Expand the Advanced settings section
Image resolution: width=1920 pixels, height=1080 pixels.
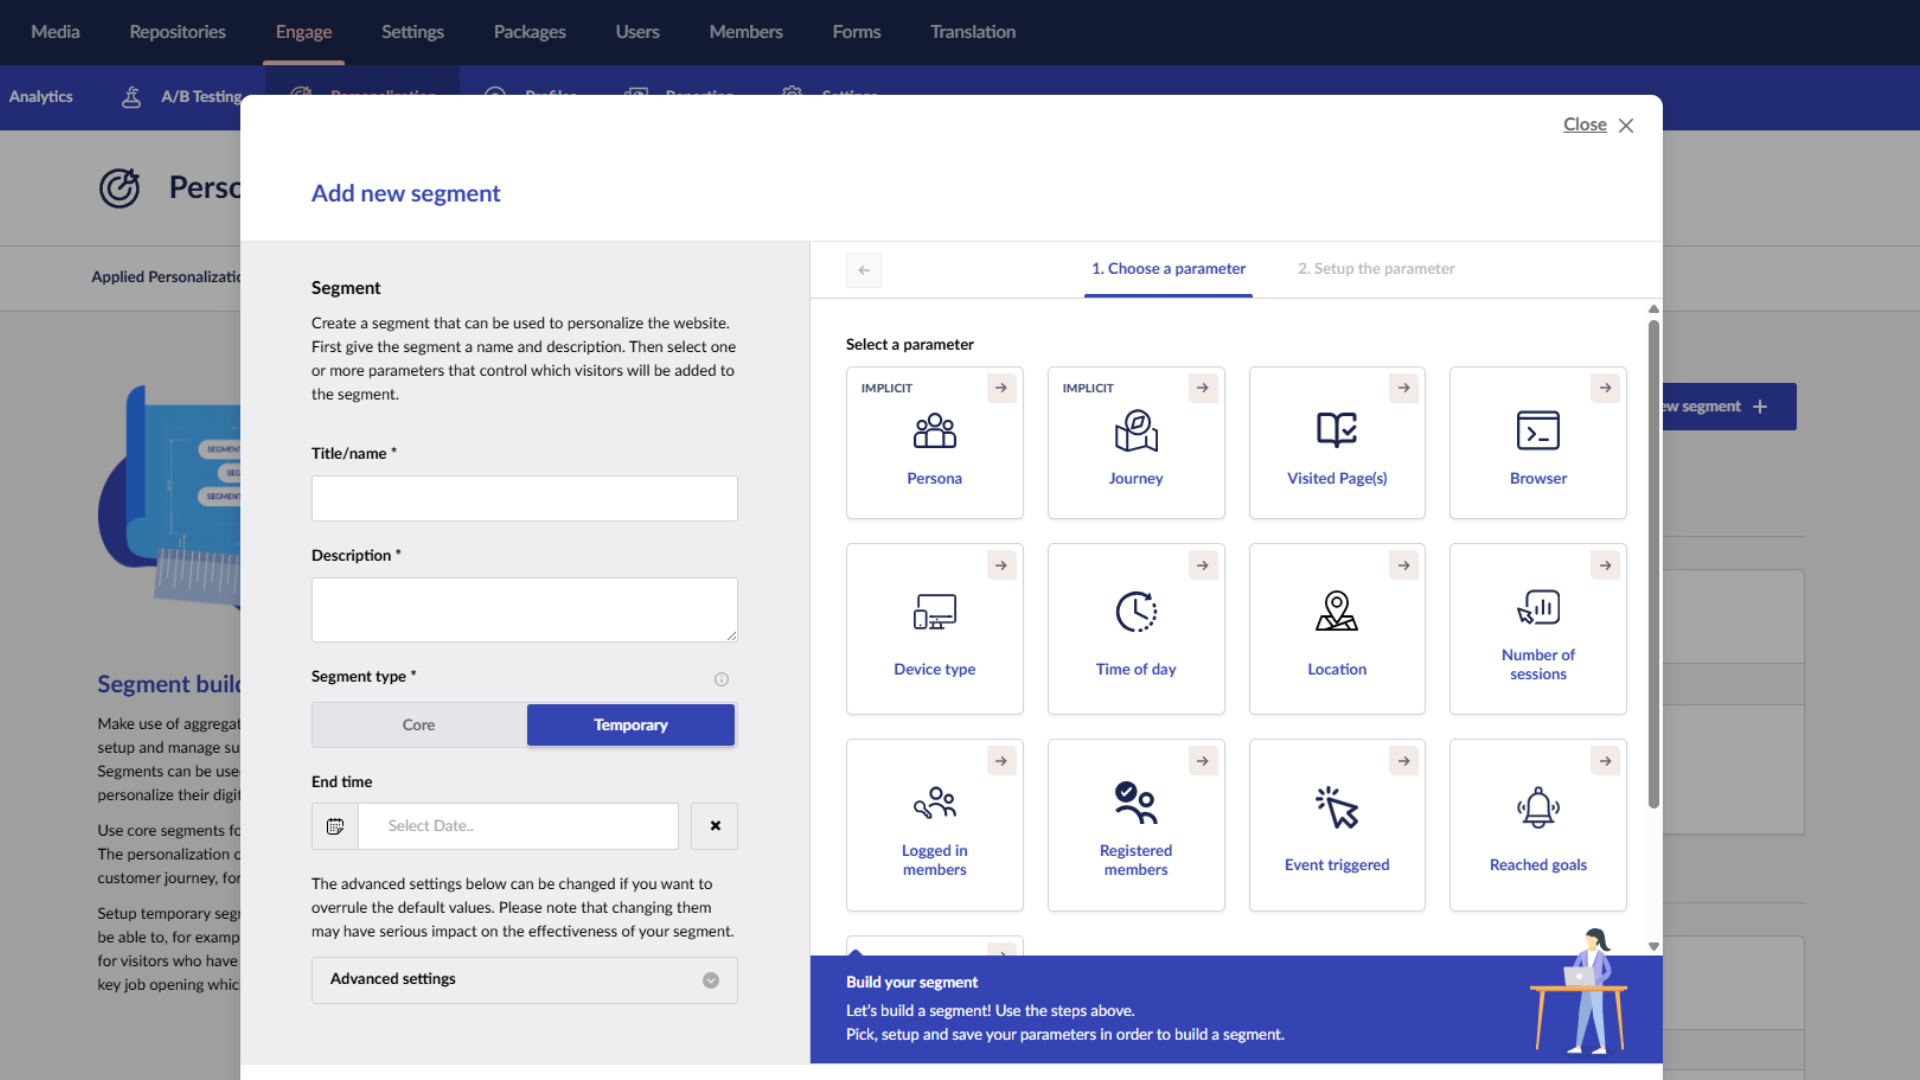524,980
